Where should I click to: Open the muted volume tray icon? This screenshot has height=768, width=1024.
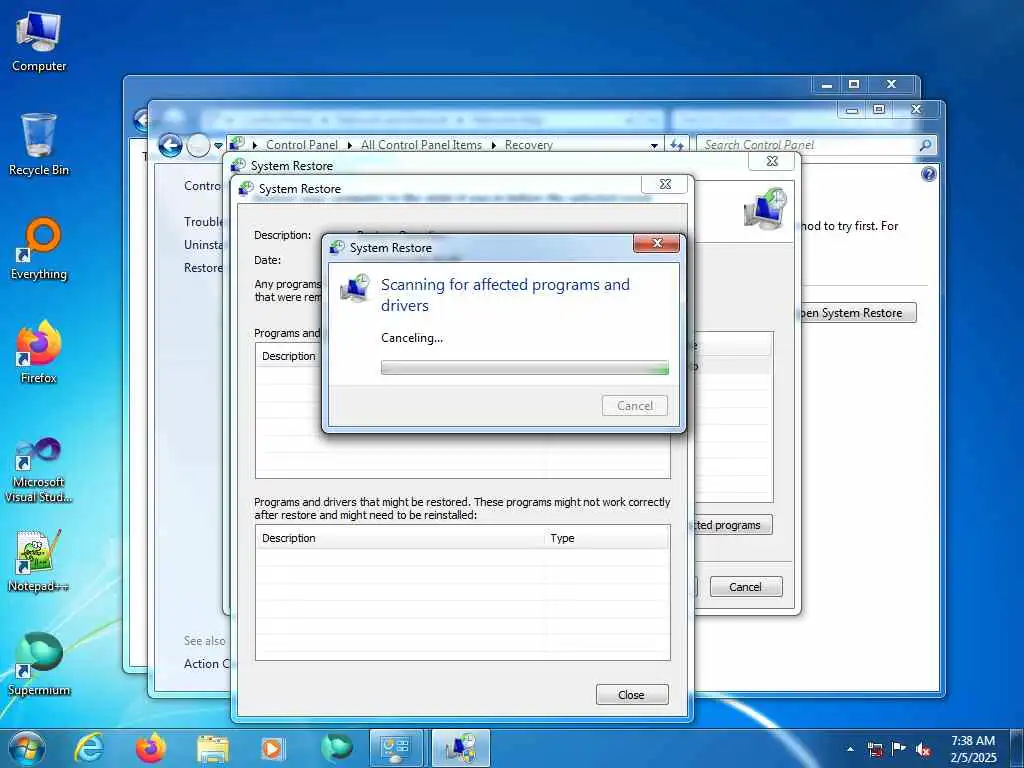point(923,749)
